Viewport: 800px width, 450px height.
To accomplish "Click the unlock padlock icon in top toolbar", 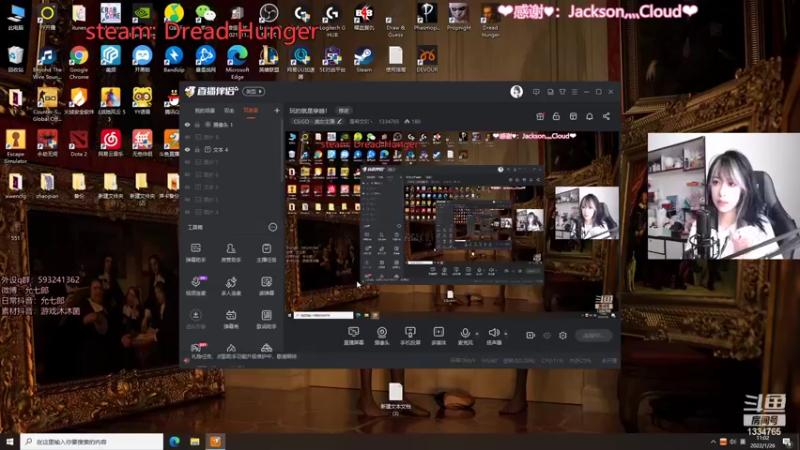I will (x=556, y=116).
